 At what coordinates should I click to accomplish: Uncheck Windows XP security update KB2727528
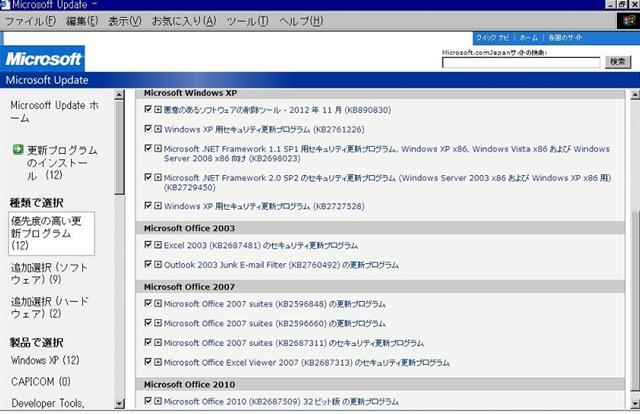pyautogui.click(x=148, y=205)
